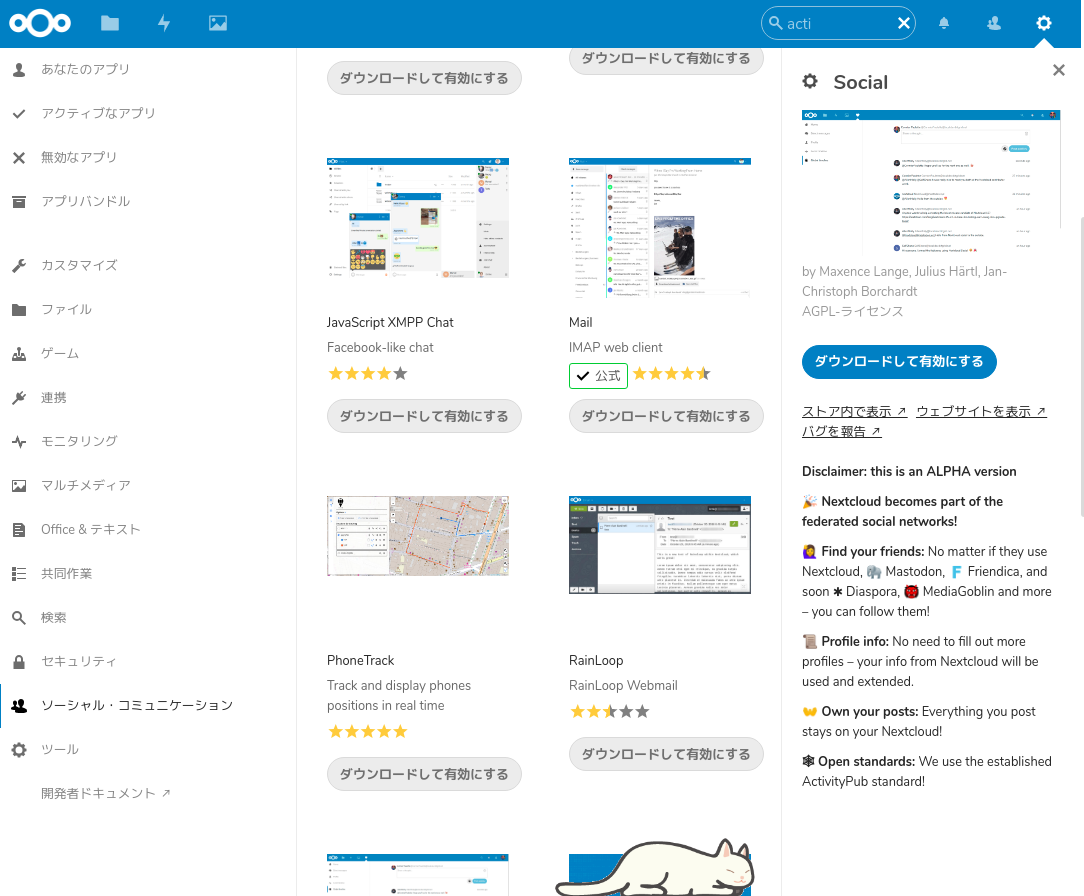Viewport: 1084px width, 896px height.
Task: Open the settings gear menu
Action: pos(1044,24)
